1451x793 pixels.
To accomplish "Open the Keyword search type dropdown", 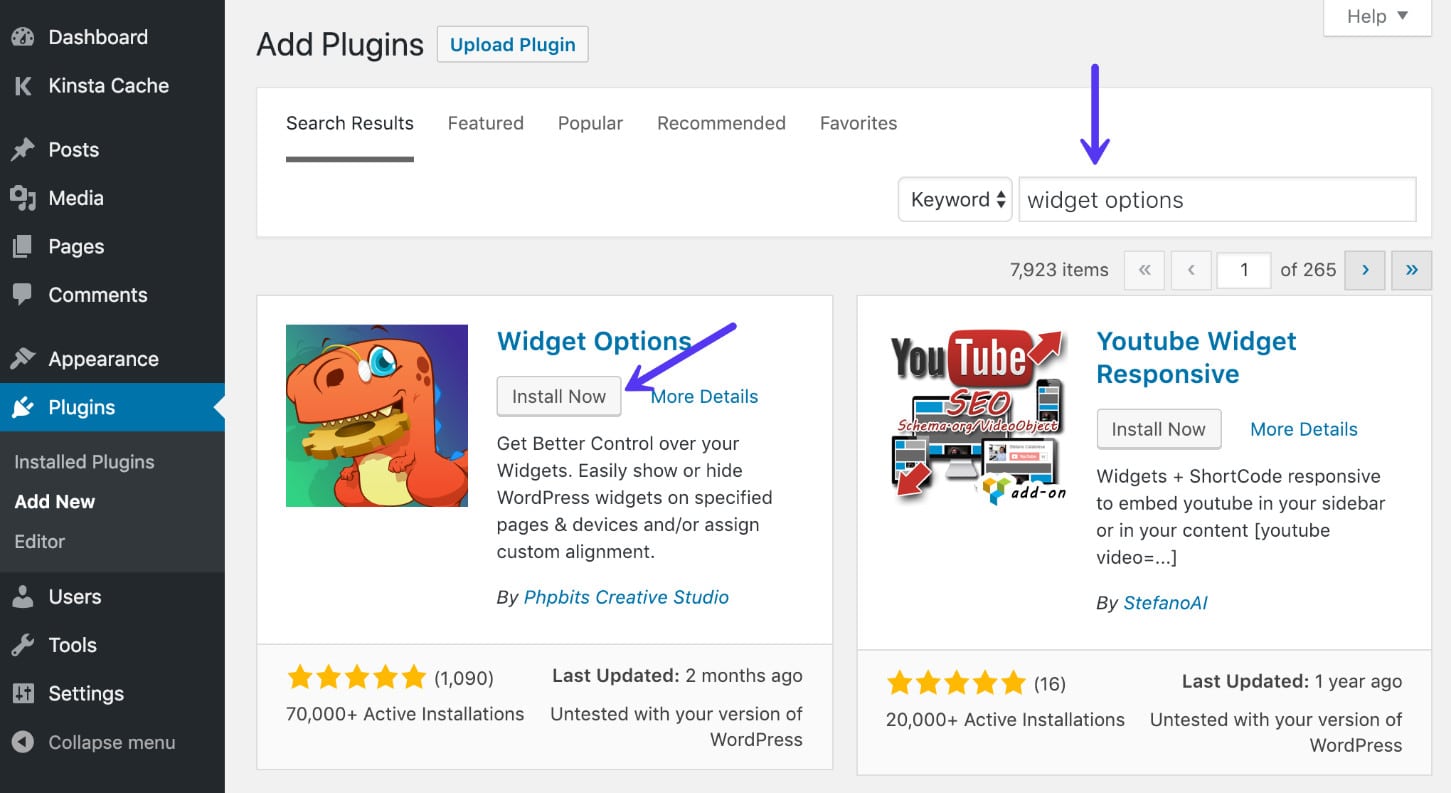I will click(954, 199).
